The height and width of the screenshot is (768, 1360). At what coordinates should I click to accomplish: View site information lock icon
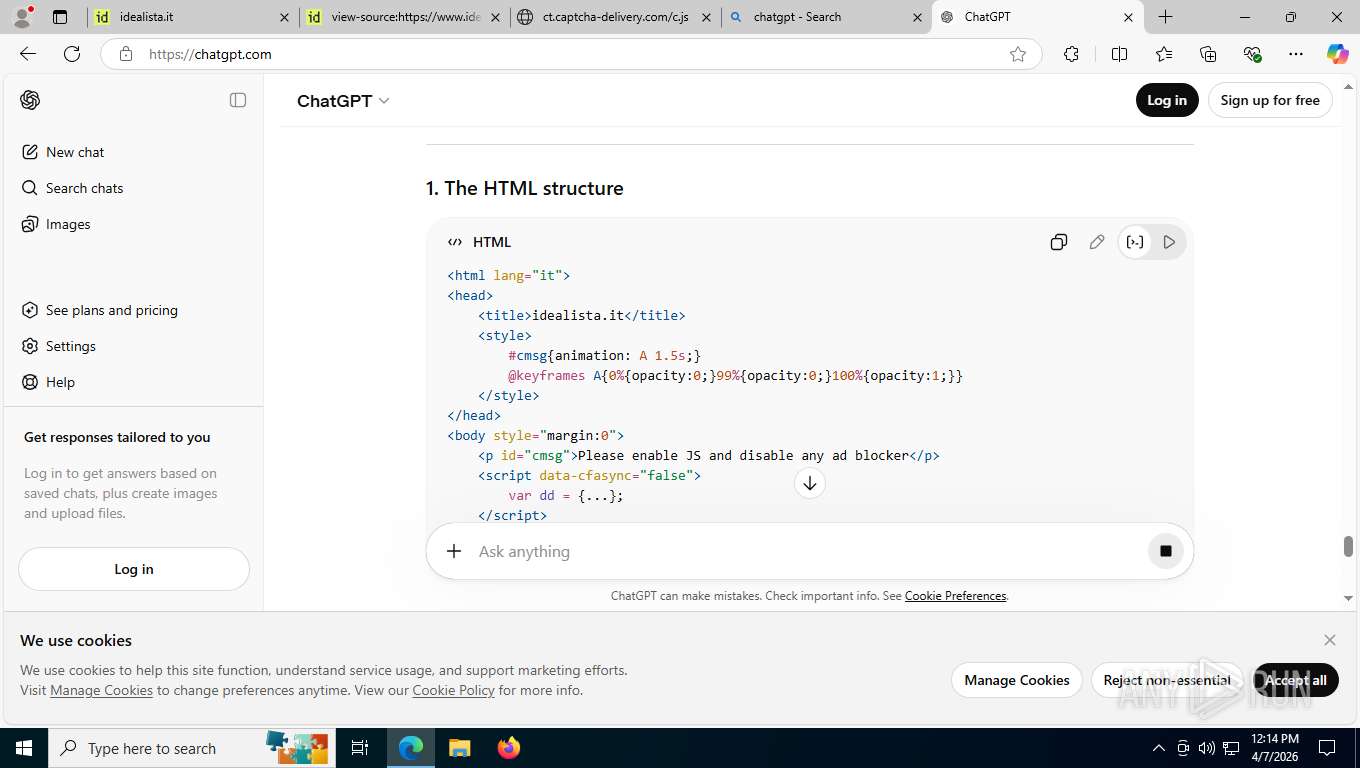pyautogui.click(x=125, y=54)
